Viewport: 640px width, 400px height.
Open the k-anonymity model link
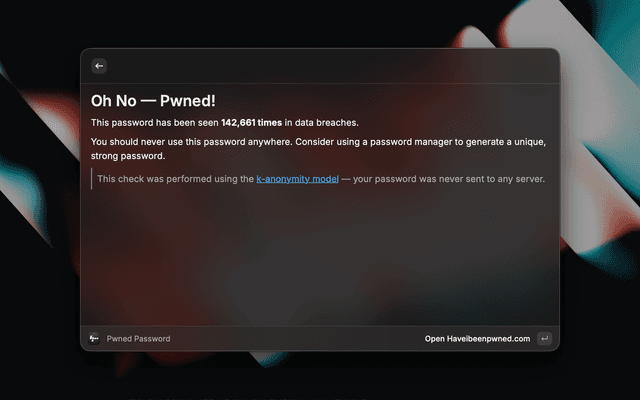tap(297, 179)
